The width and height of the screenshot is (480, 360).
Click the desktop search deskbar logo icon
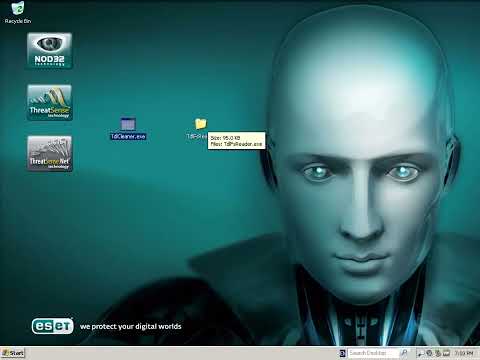coord(342,353)
